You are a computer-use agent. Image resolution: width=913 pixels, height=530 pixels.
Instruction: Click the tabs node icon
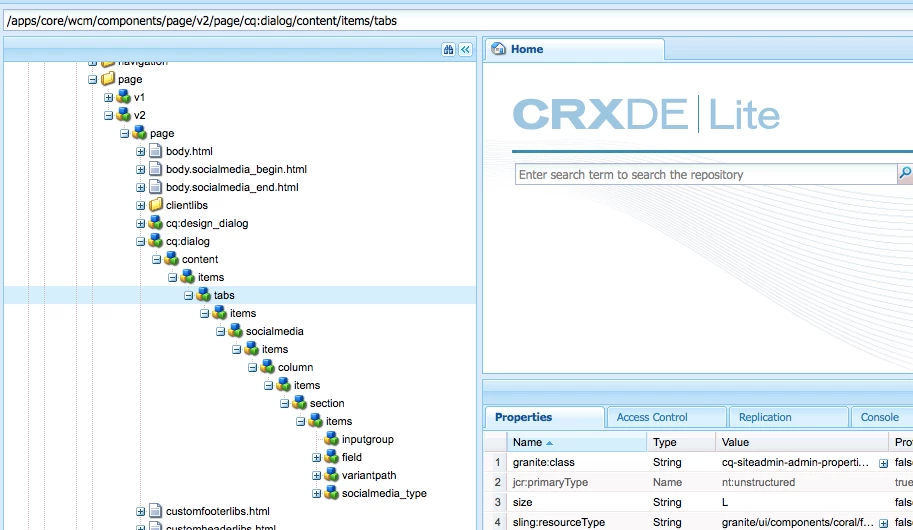203,295
